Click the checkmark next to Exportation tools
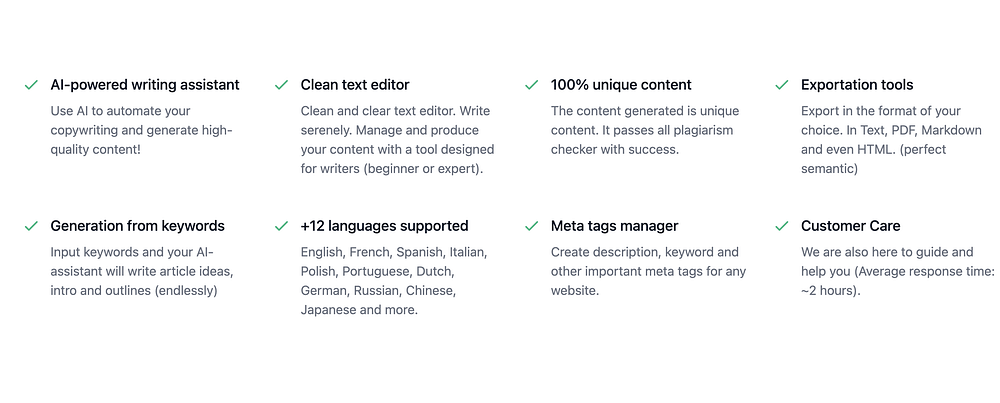Screen dimensions: 1000x403 click(x=781, y=85)
